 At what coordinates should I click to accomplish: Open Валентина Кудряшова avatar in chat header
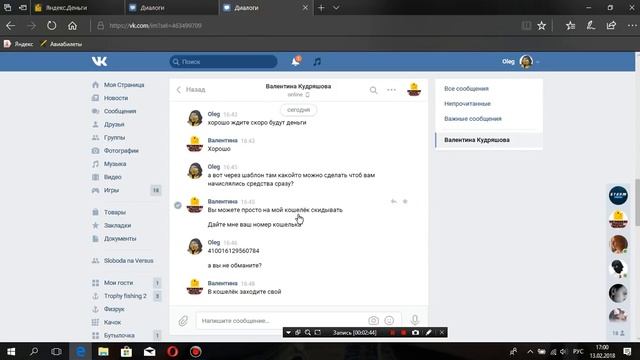pos(414,89)
